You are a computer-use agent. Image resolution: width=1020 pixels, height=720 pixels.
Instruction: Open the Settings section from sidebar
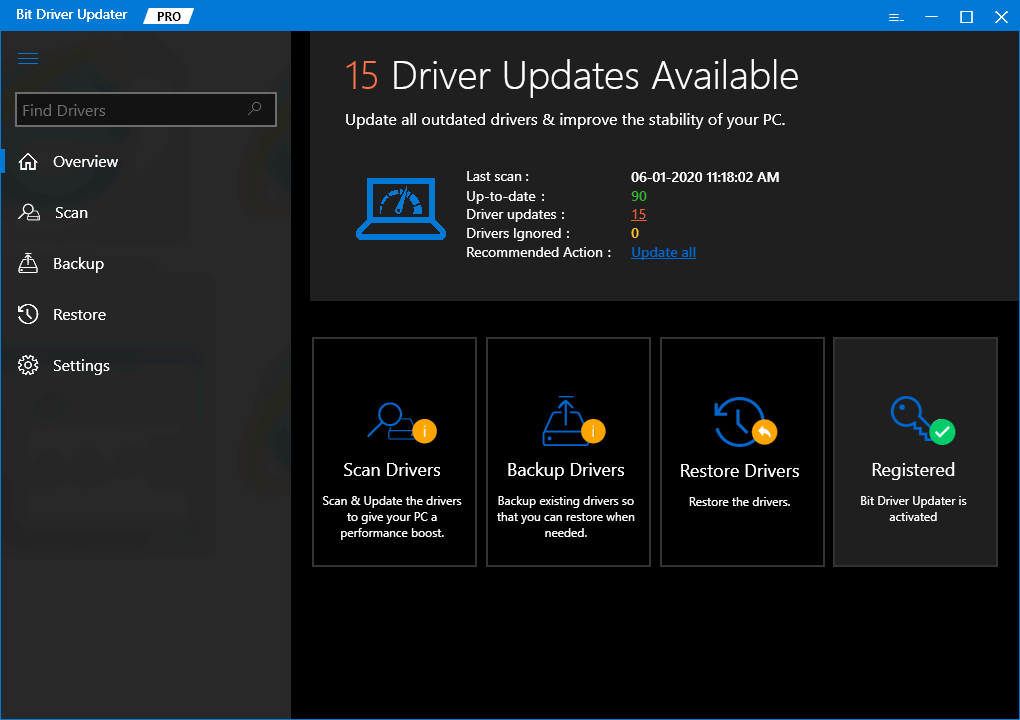coord(81,365)
